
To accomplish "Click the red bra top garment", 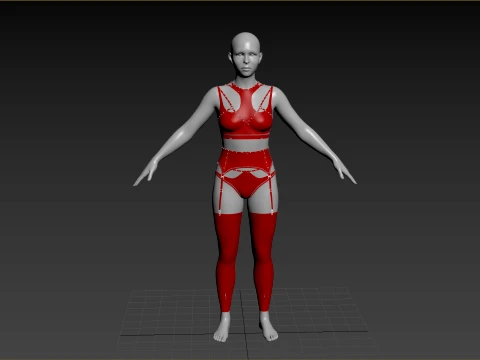I will [x=246, y=111].
